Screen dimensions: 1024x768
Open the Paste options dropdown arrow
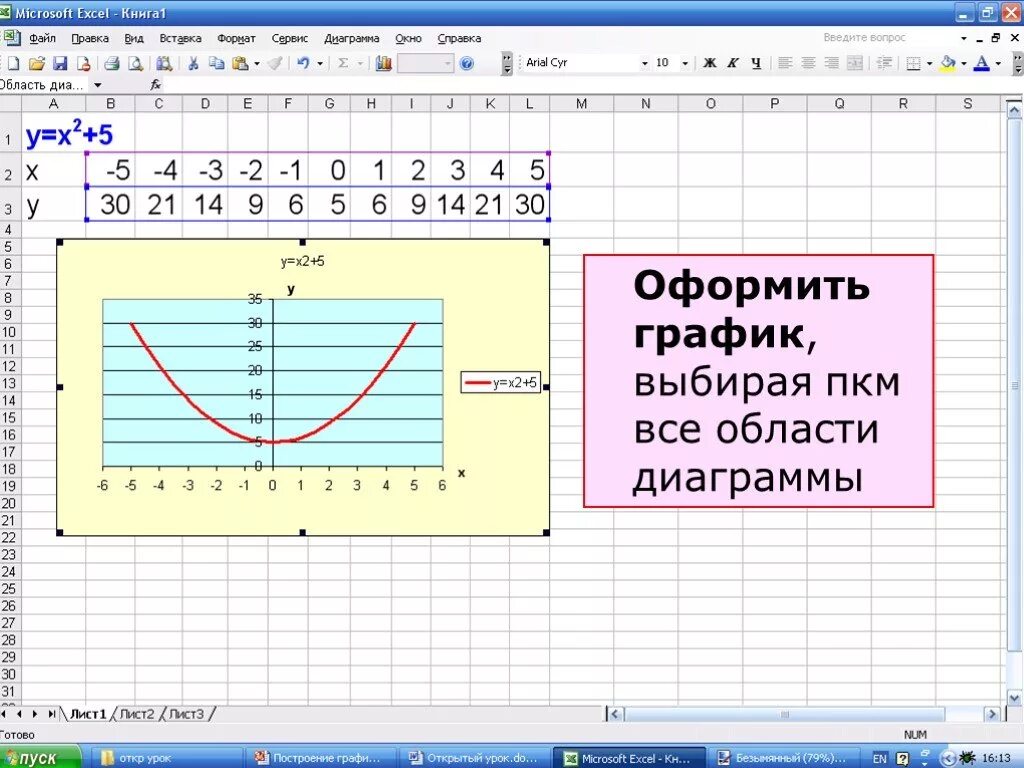257,63
